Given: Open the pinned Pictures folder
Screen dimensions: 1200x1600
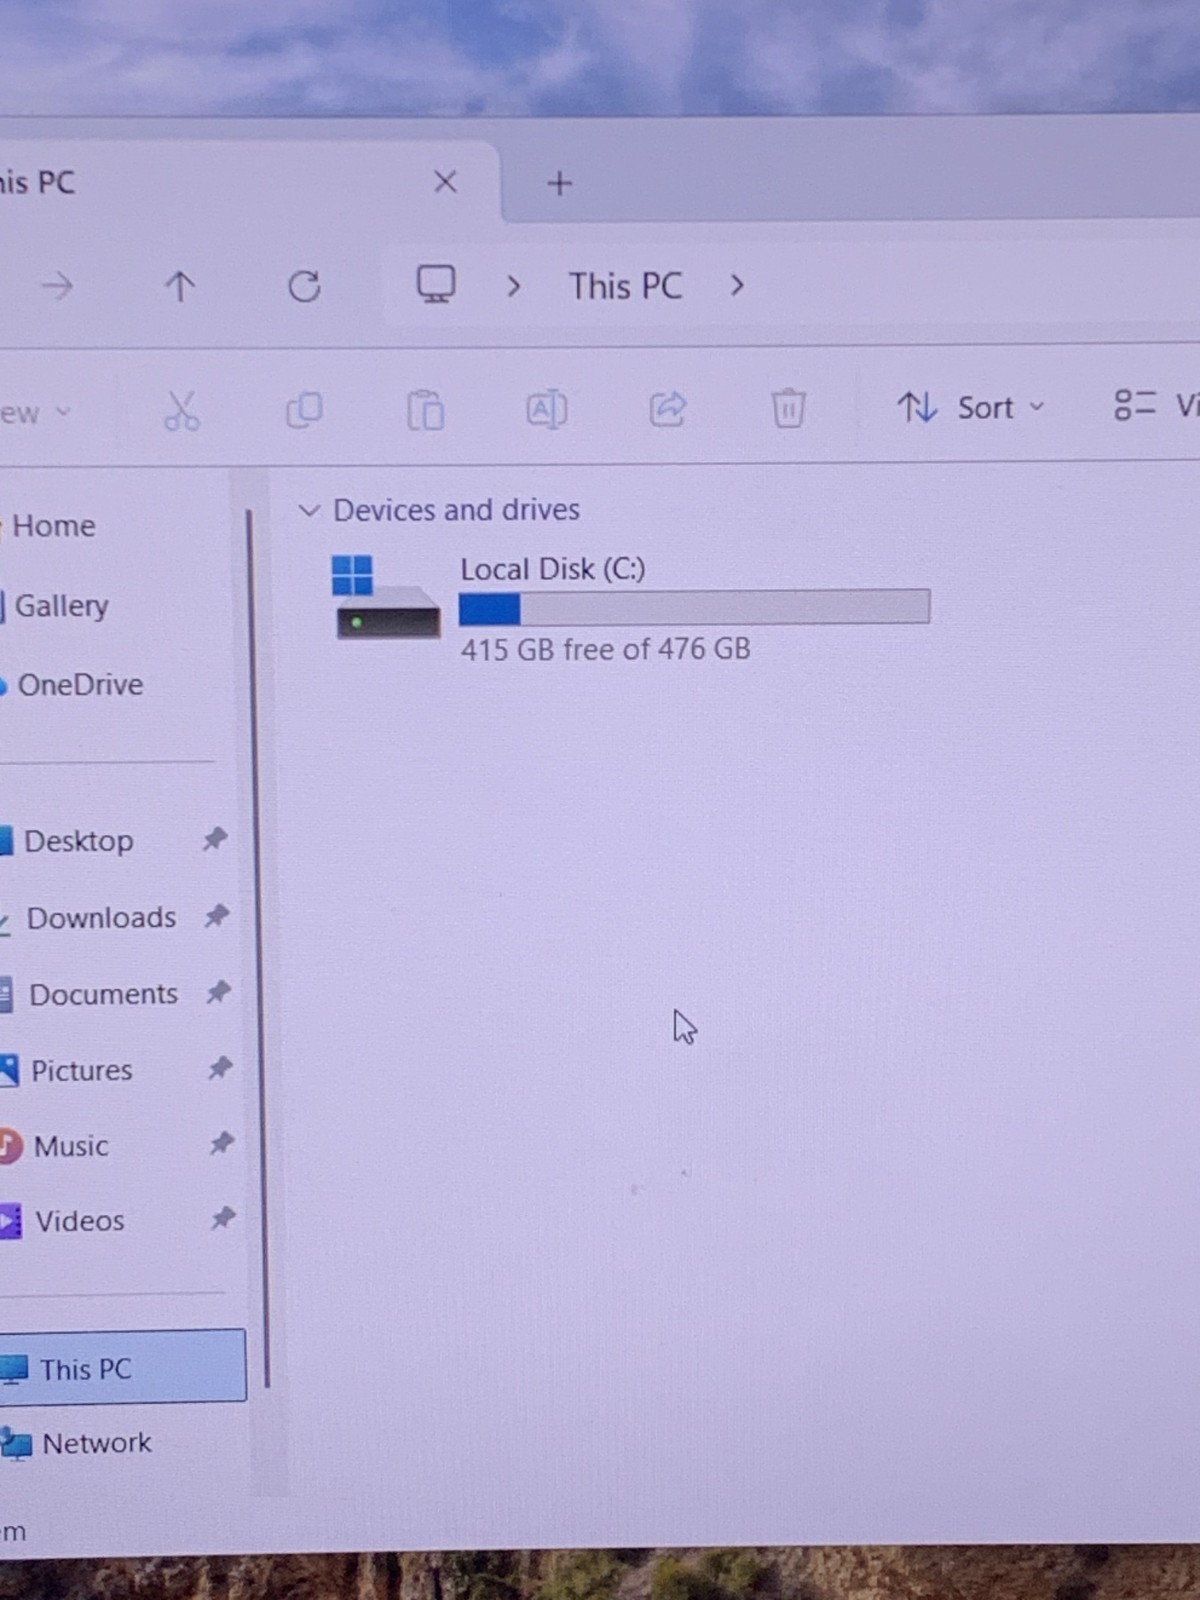Looking at the screenshot, I should 81,1071.
